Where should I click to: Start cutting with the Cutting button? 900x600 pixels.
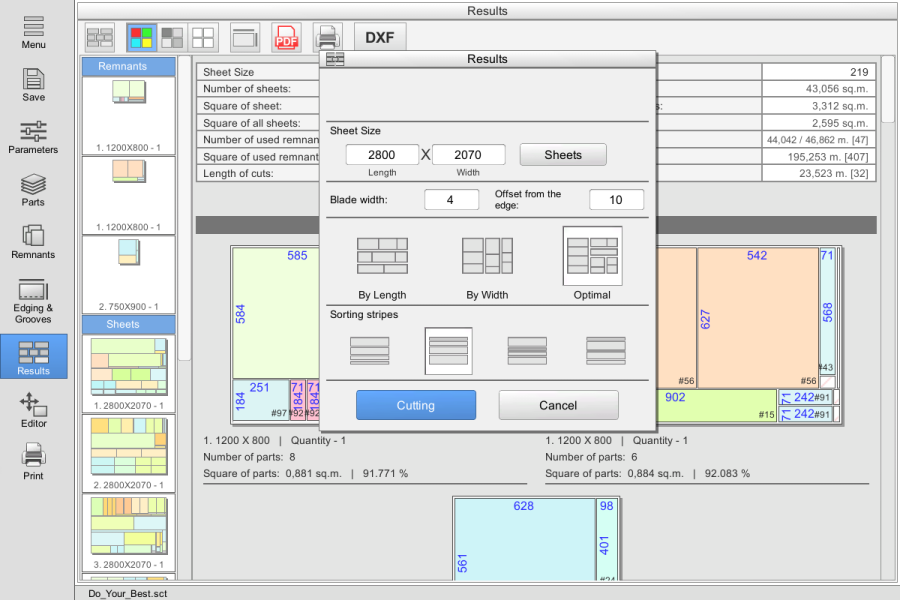pyautogui.click(x=416, y=405)
